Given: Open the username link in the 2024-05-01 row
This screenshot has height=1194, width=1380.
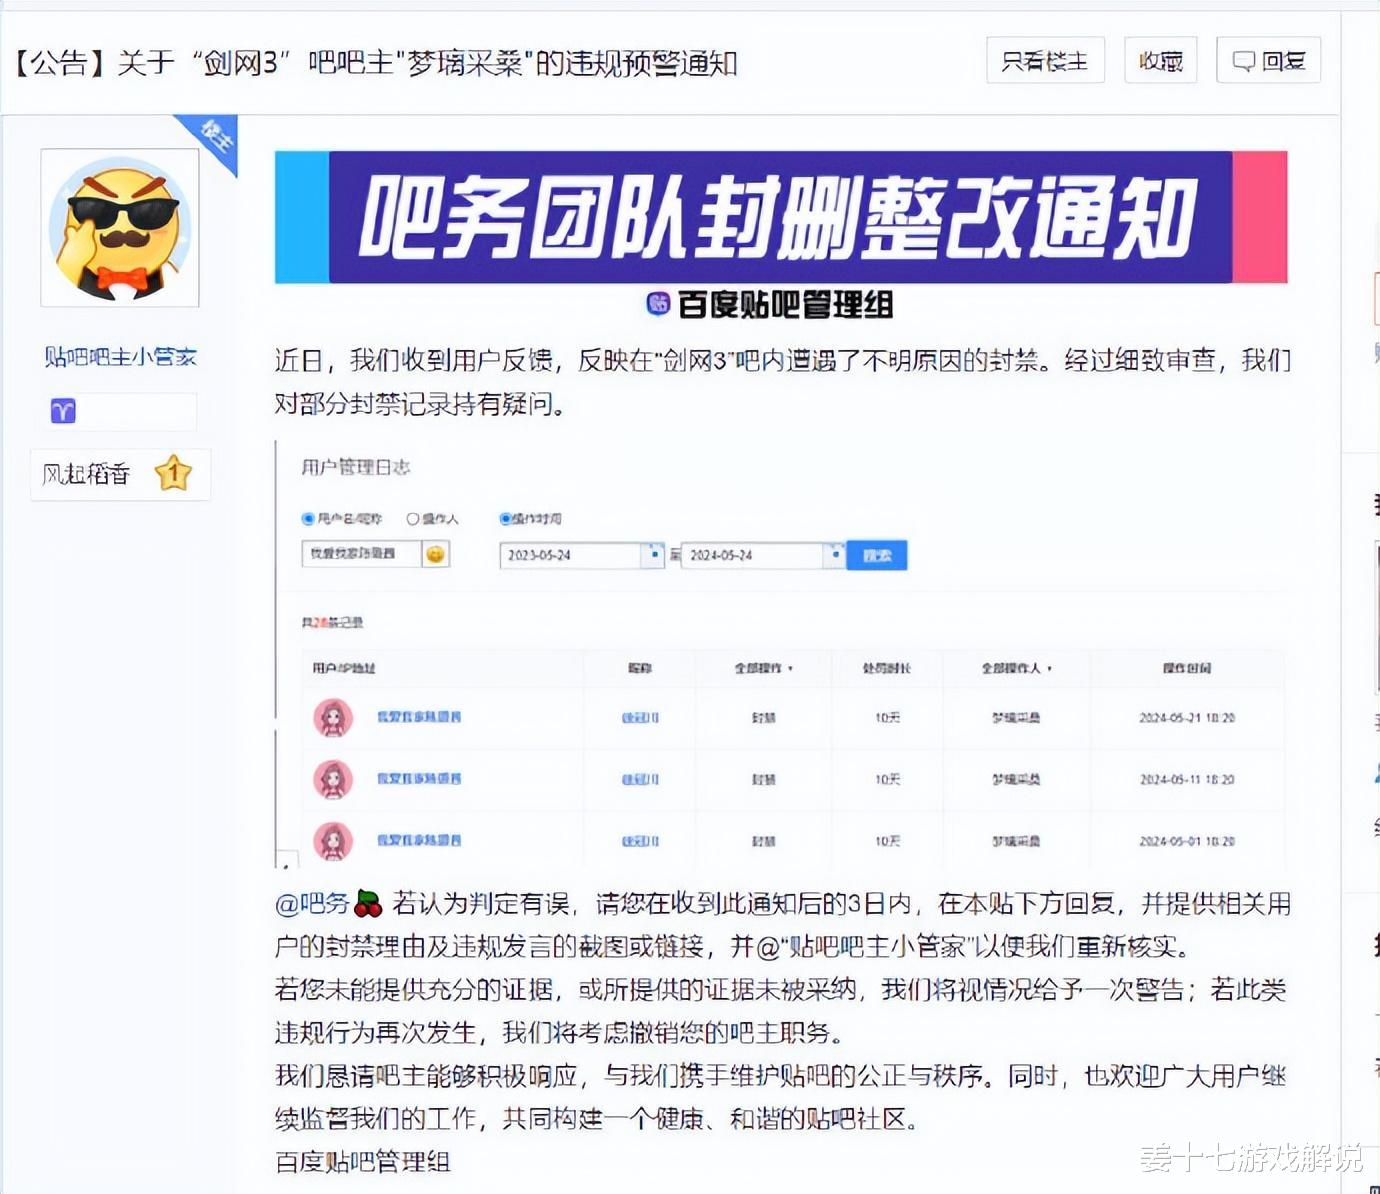Looking at the screenshot, I should coord(418,840).
